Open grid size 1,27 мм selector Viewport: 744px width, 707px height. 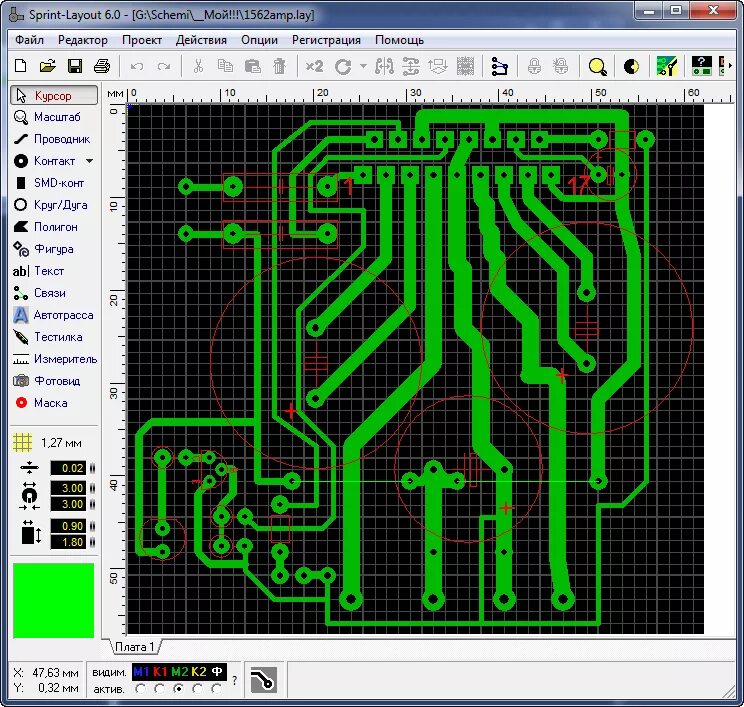[47, 443]
